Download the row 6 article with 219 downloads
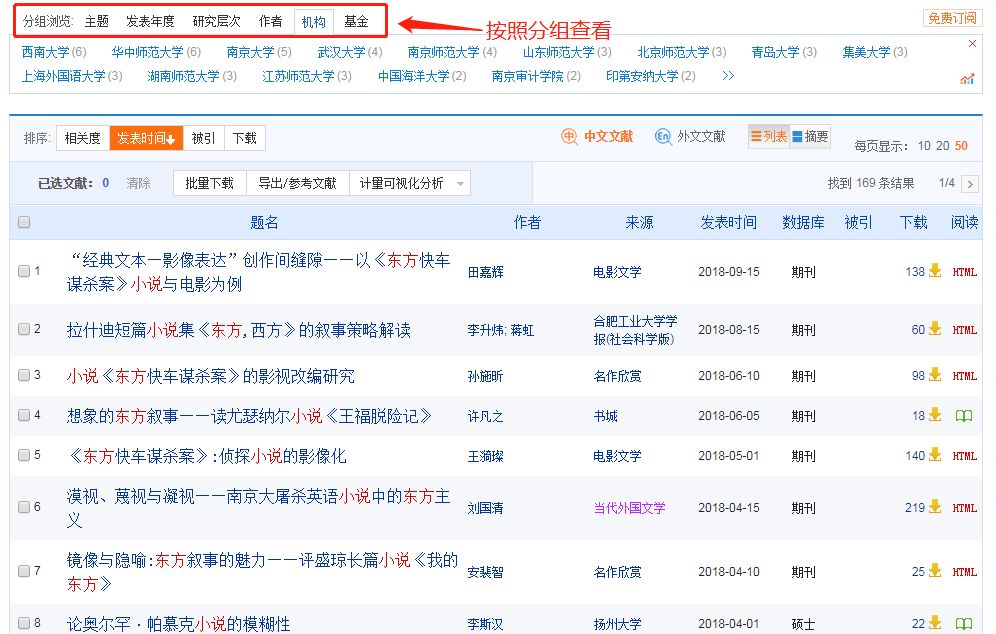Image resolution: width=996 pixels, height=634 pixels. point(934,508)
